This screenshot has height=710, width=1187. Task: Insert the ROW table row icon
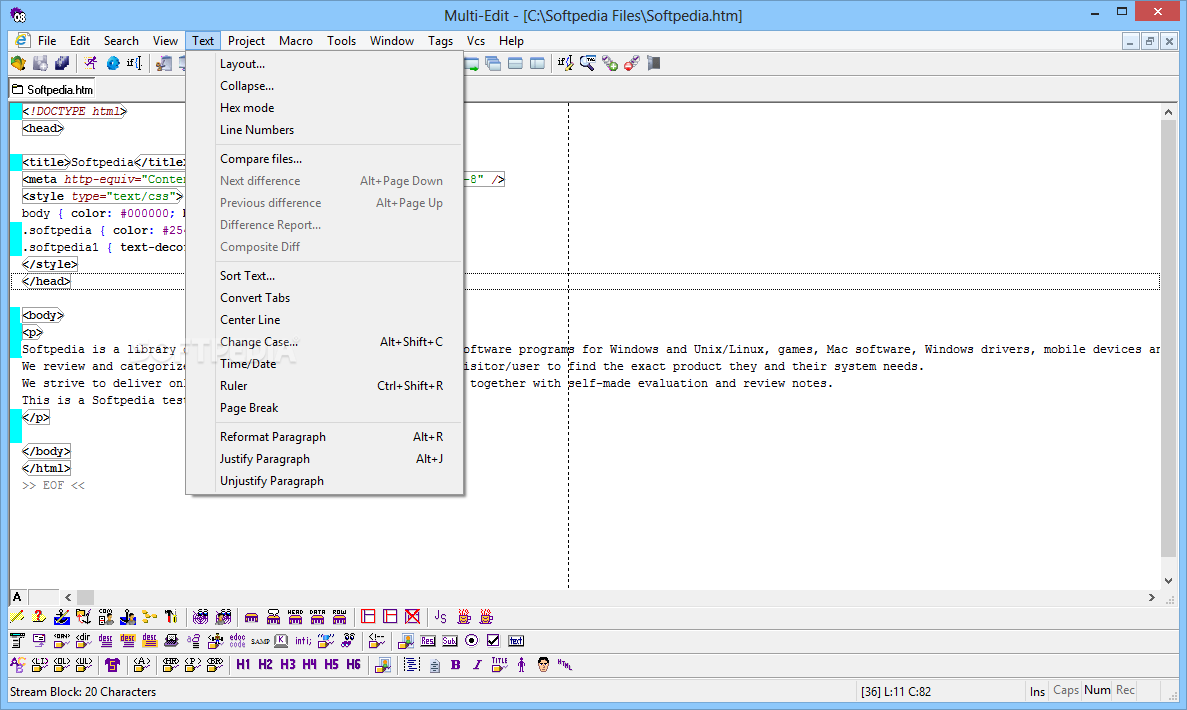coord(339,617)
